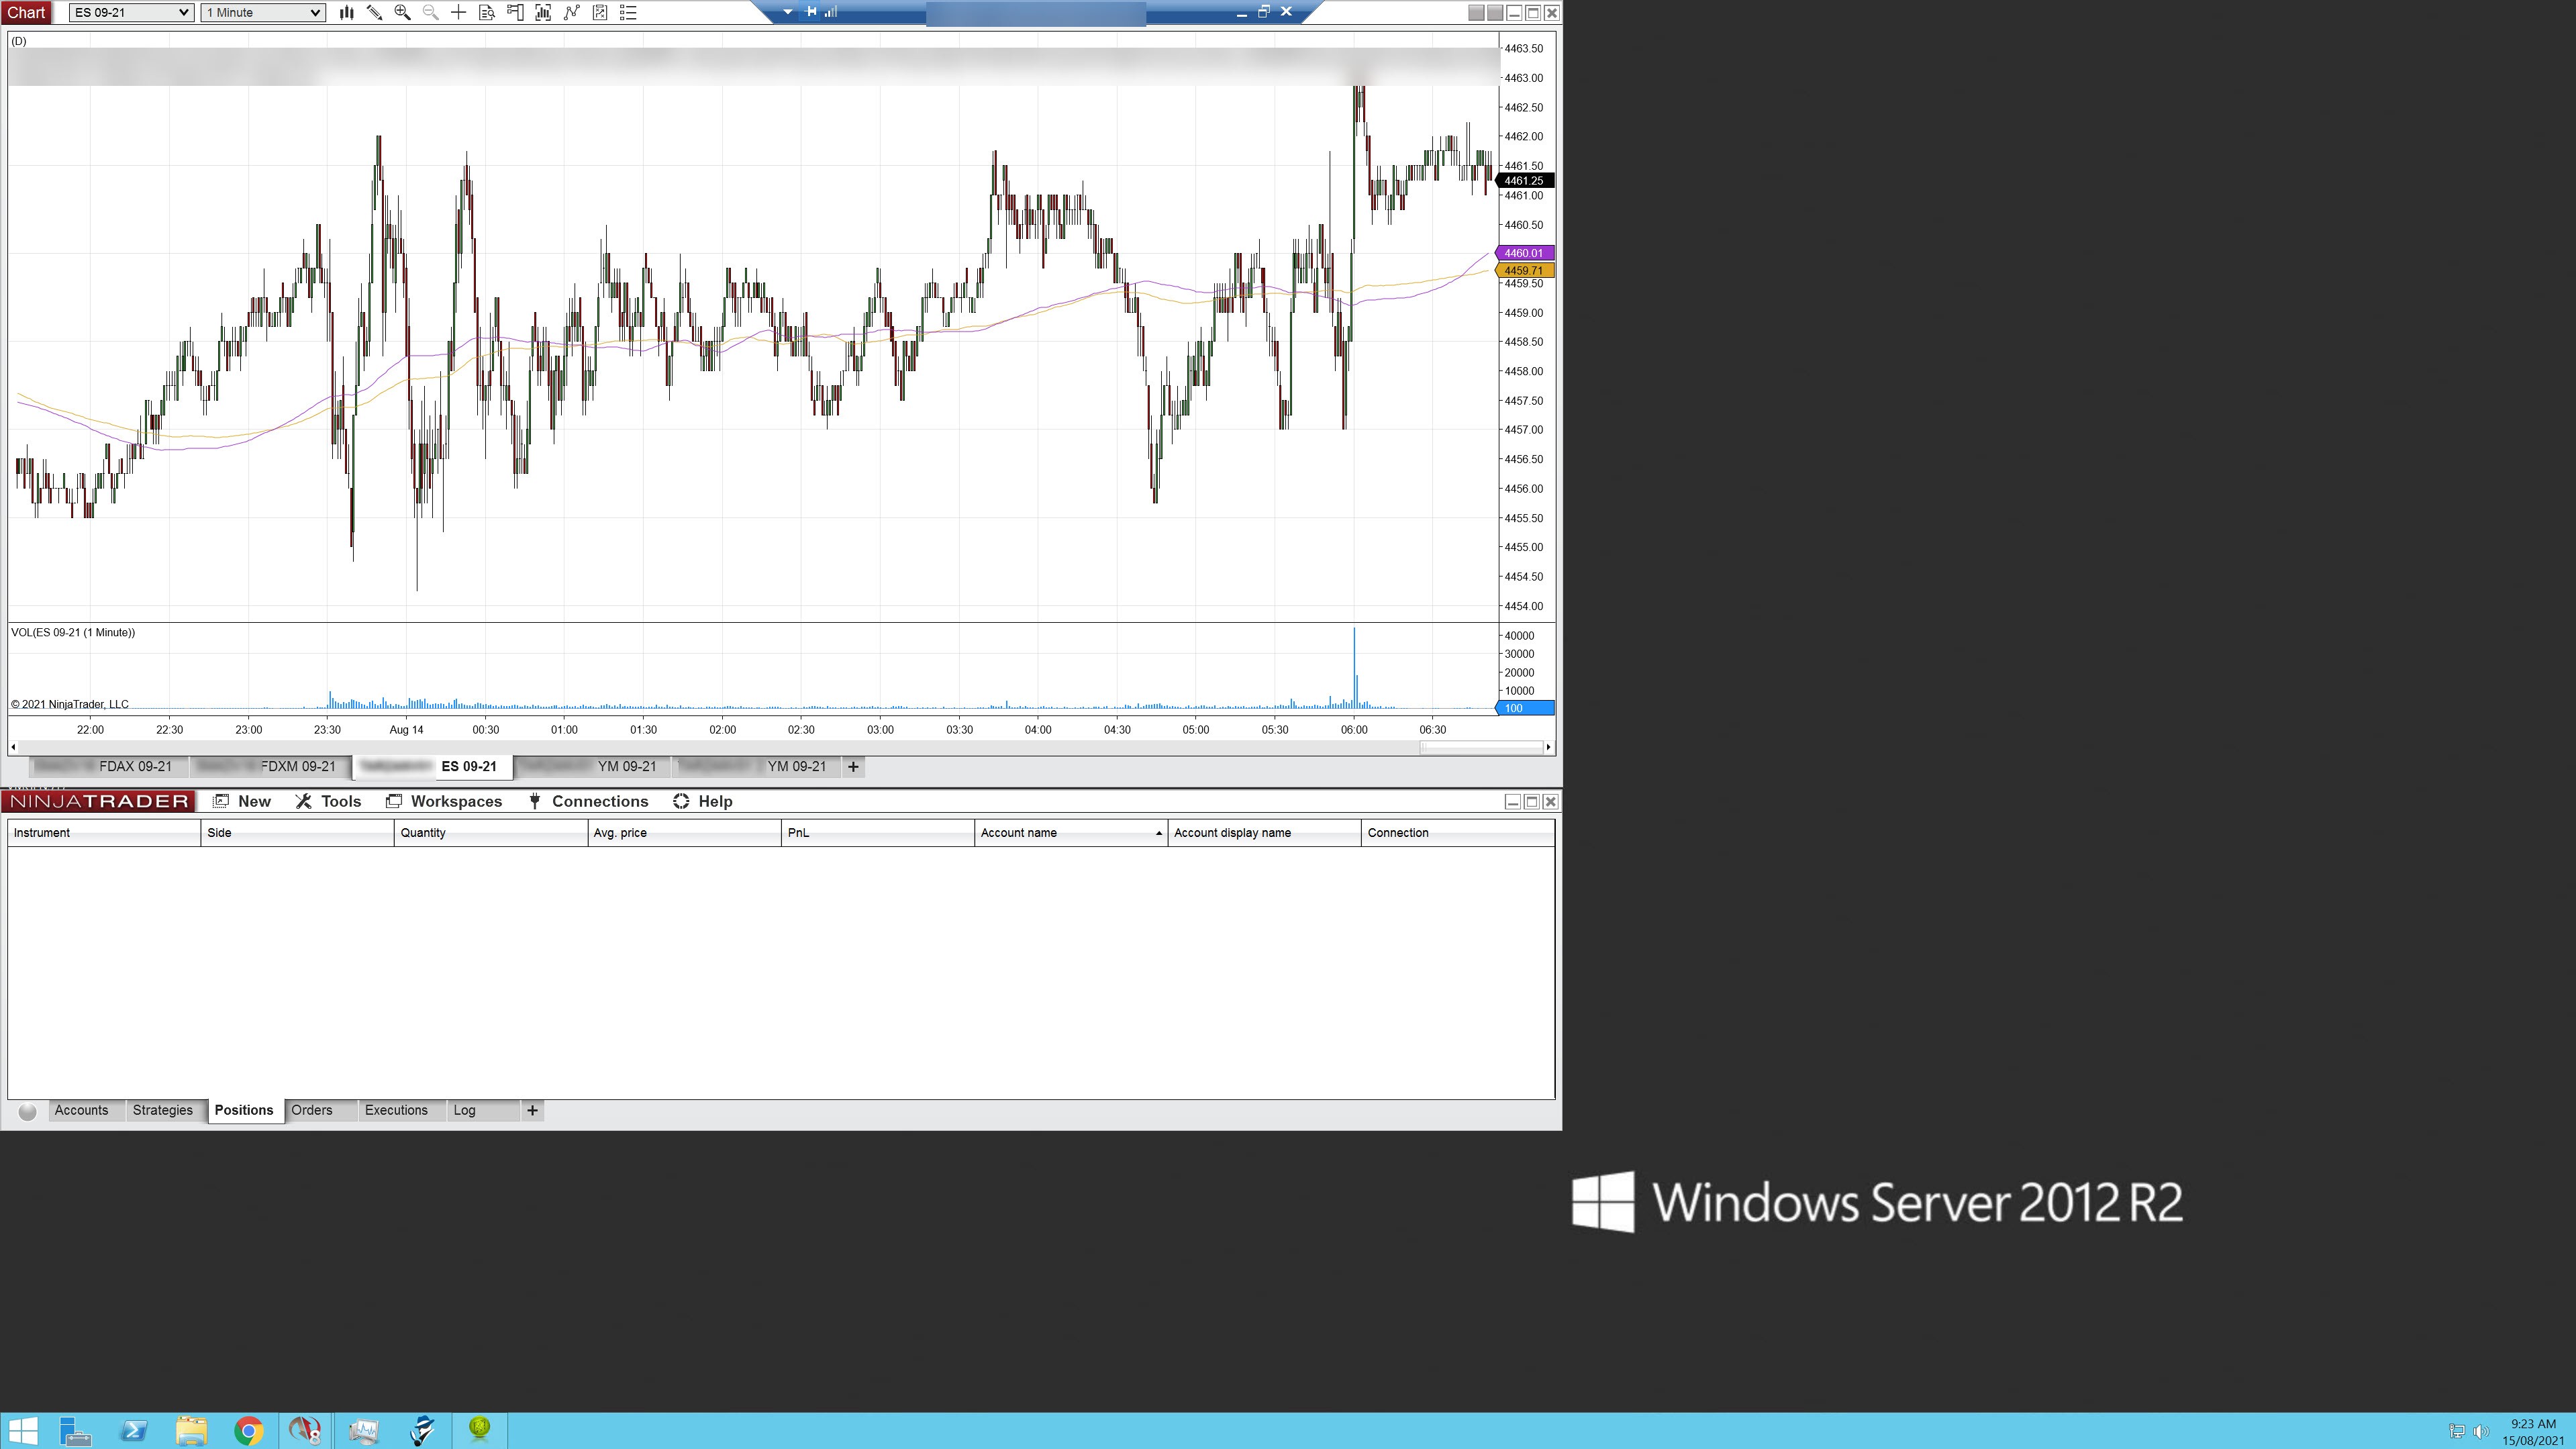Add a new chart tab with plus
The image size is (2576, 1449).
853,767
